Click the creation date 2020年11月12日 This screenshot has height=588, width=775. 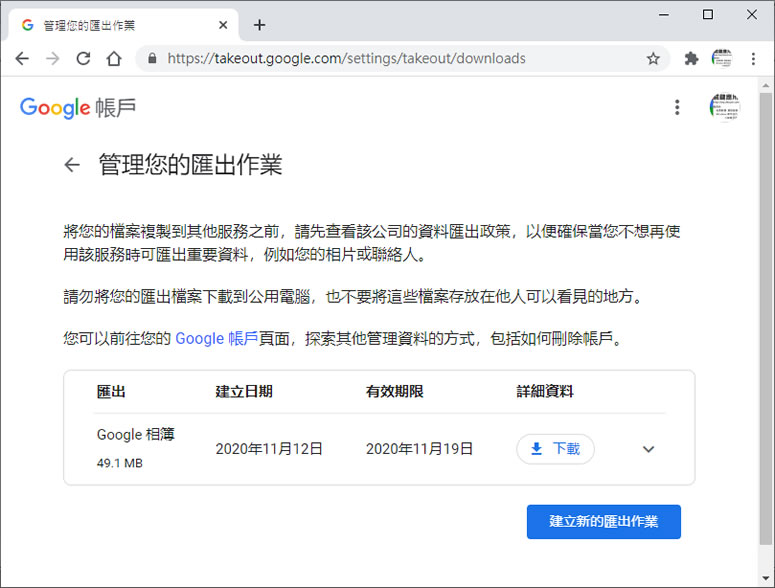pyautogui.click(x=269, y=449)
